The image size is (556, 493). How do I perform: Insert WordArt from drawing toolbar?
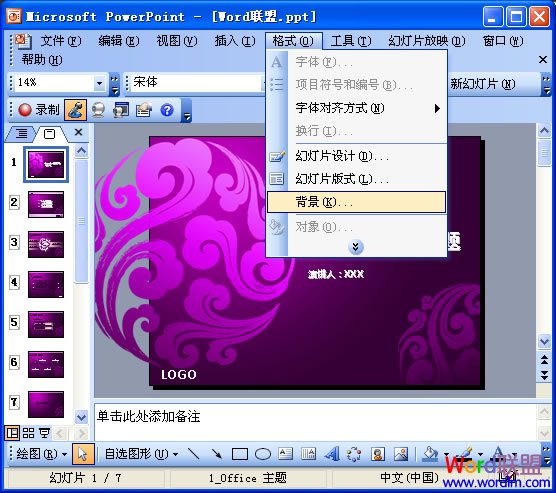pos(332,454)
